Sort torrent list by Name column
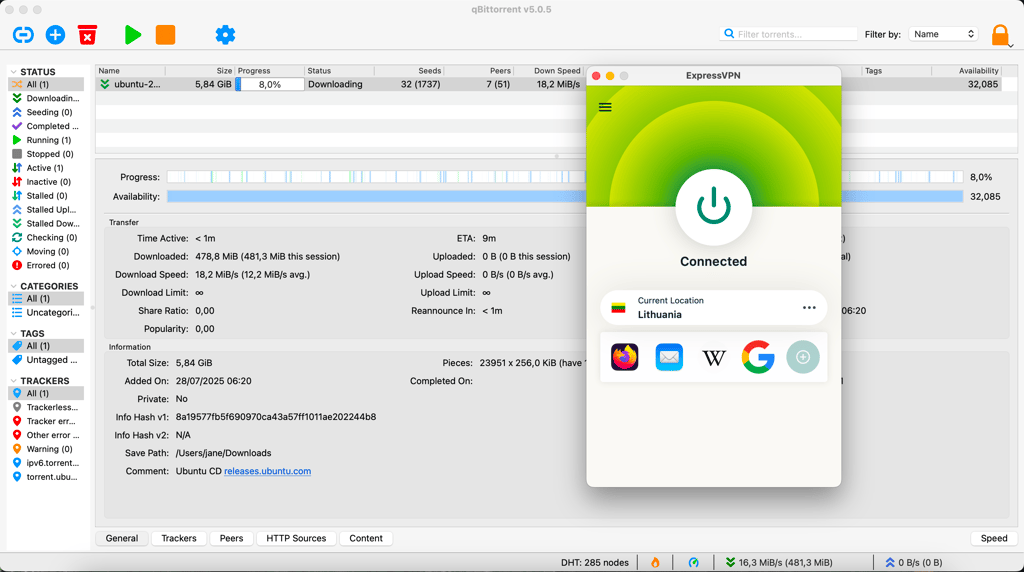The image size is (1024, 572). [x=130, y=71]
